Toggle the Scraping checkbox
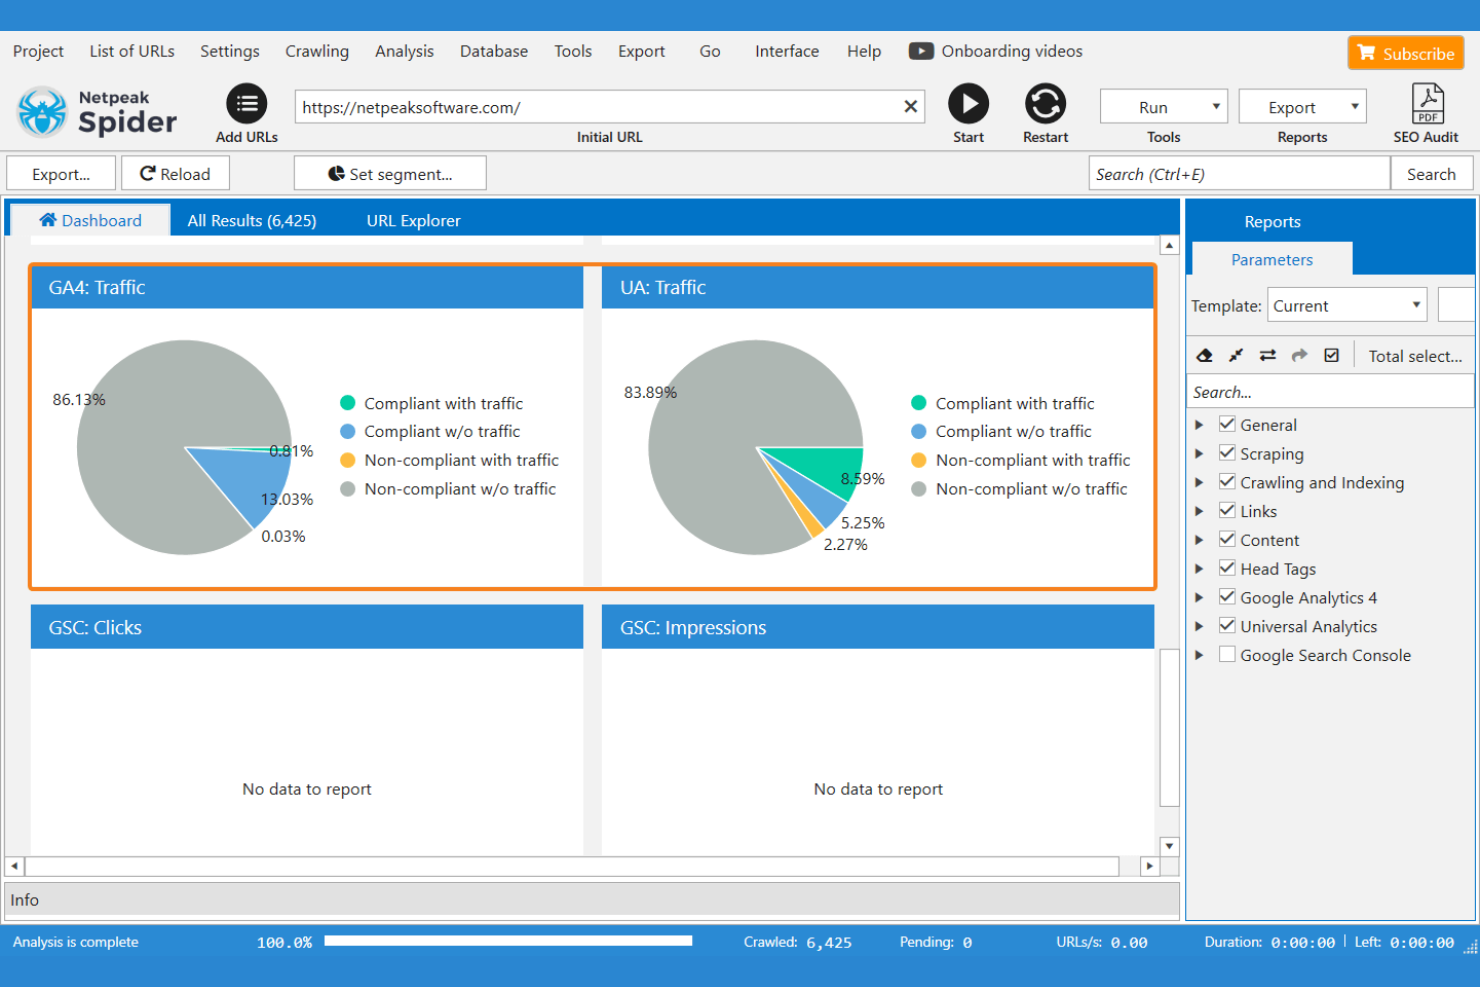 [x=1227, y=453]
